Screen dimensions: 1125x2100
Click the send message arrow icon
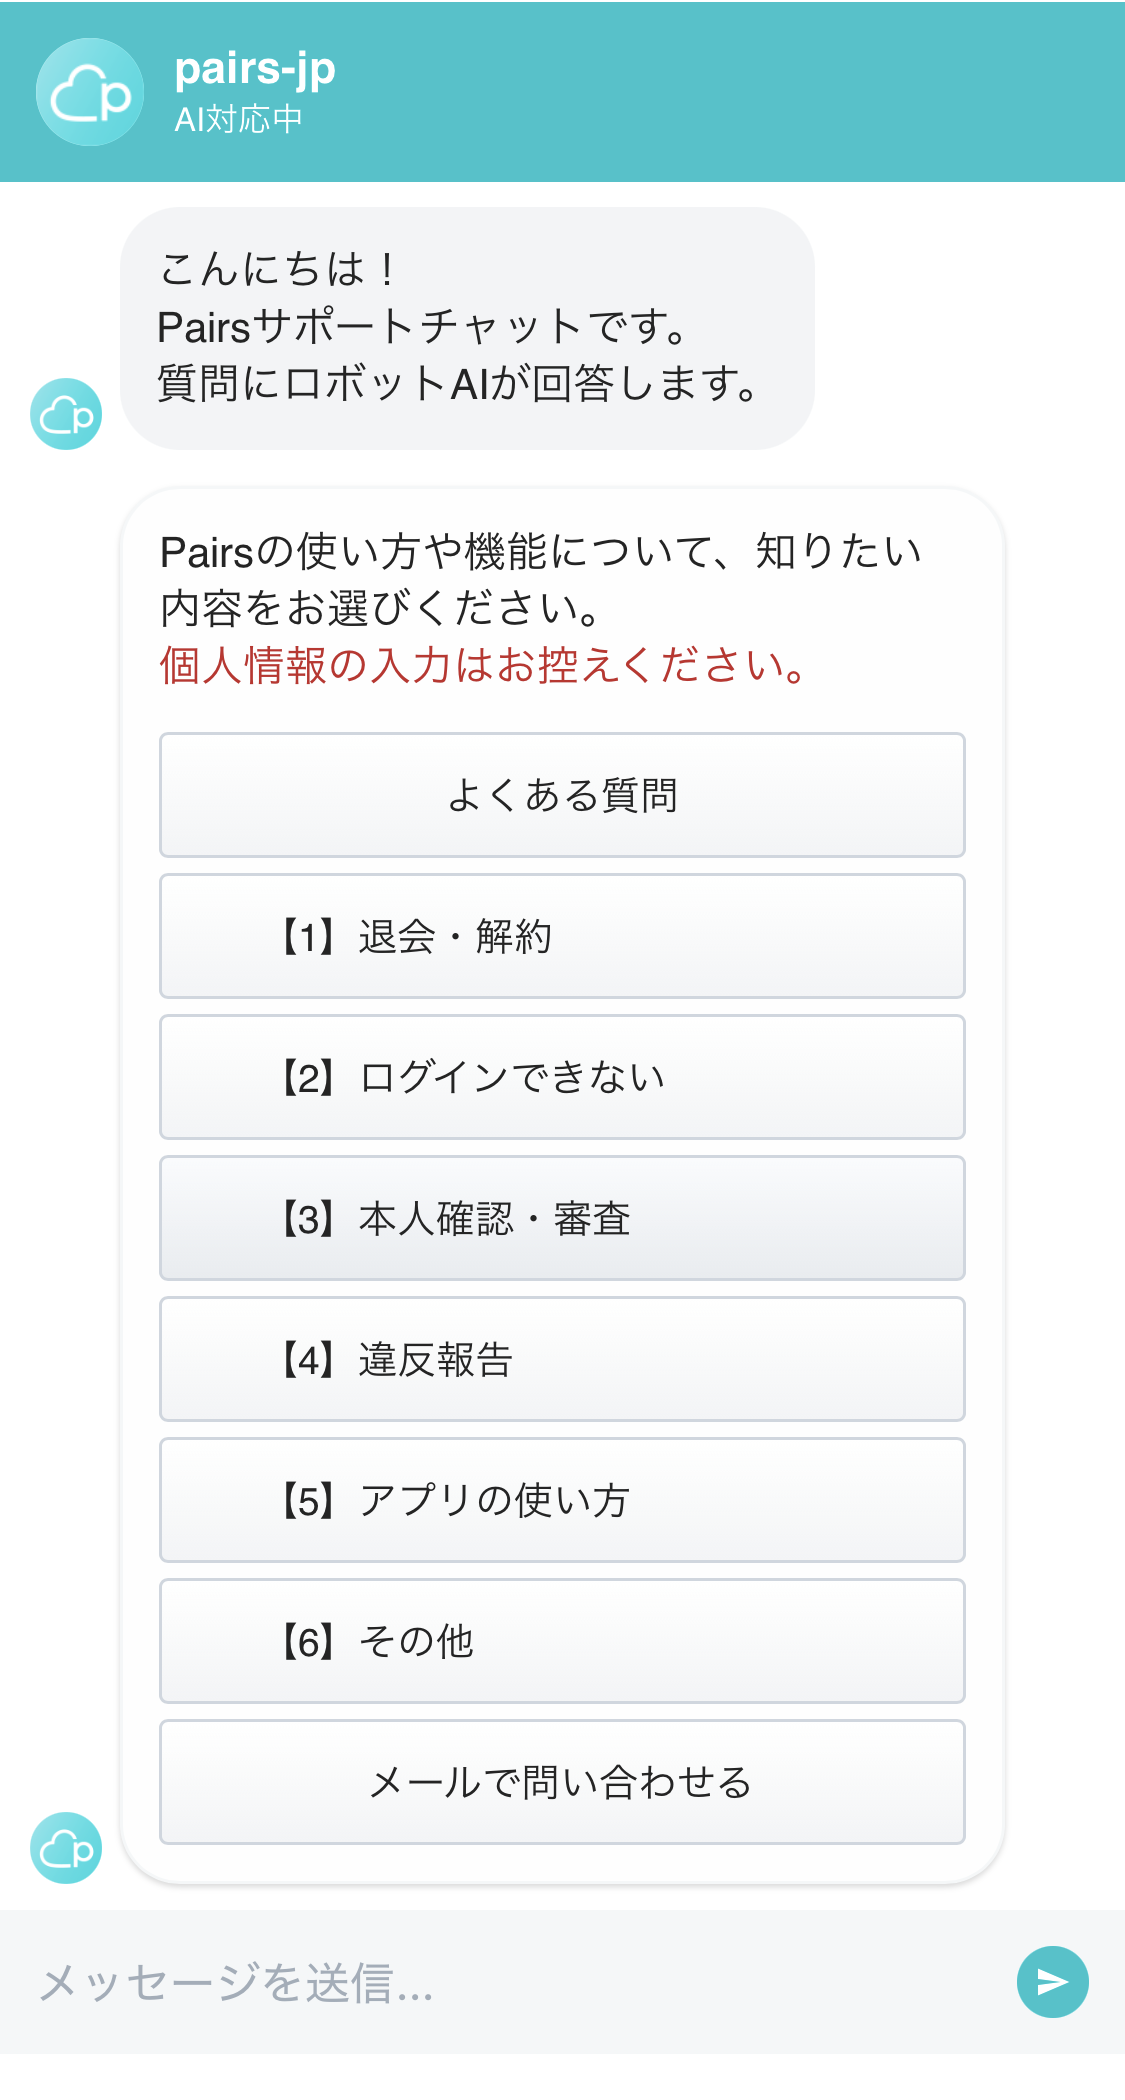click(x=1052, y=1981)
